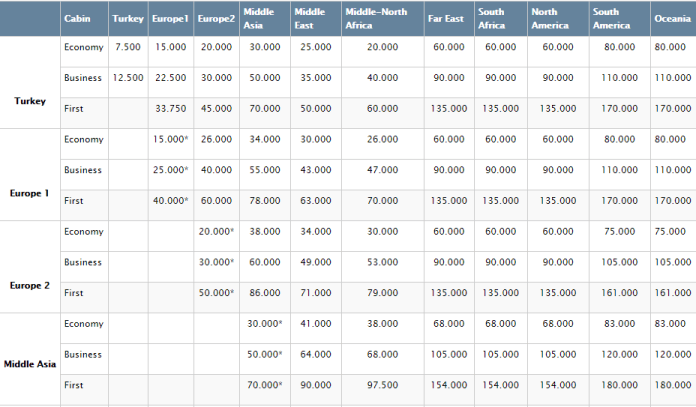Click the 'Oceania' column header
Viewport: 696px width, 407px height.
click(672, 19)
